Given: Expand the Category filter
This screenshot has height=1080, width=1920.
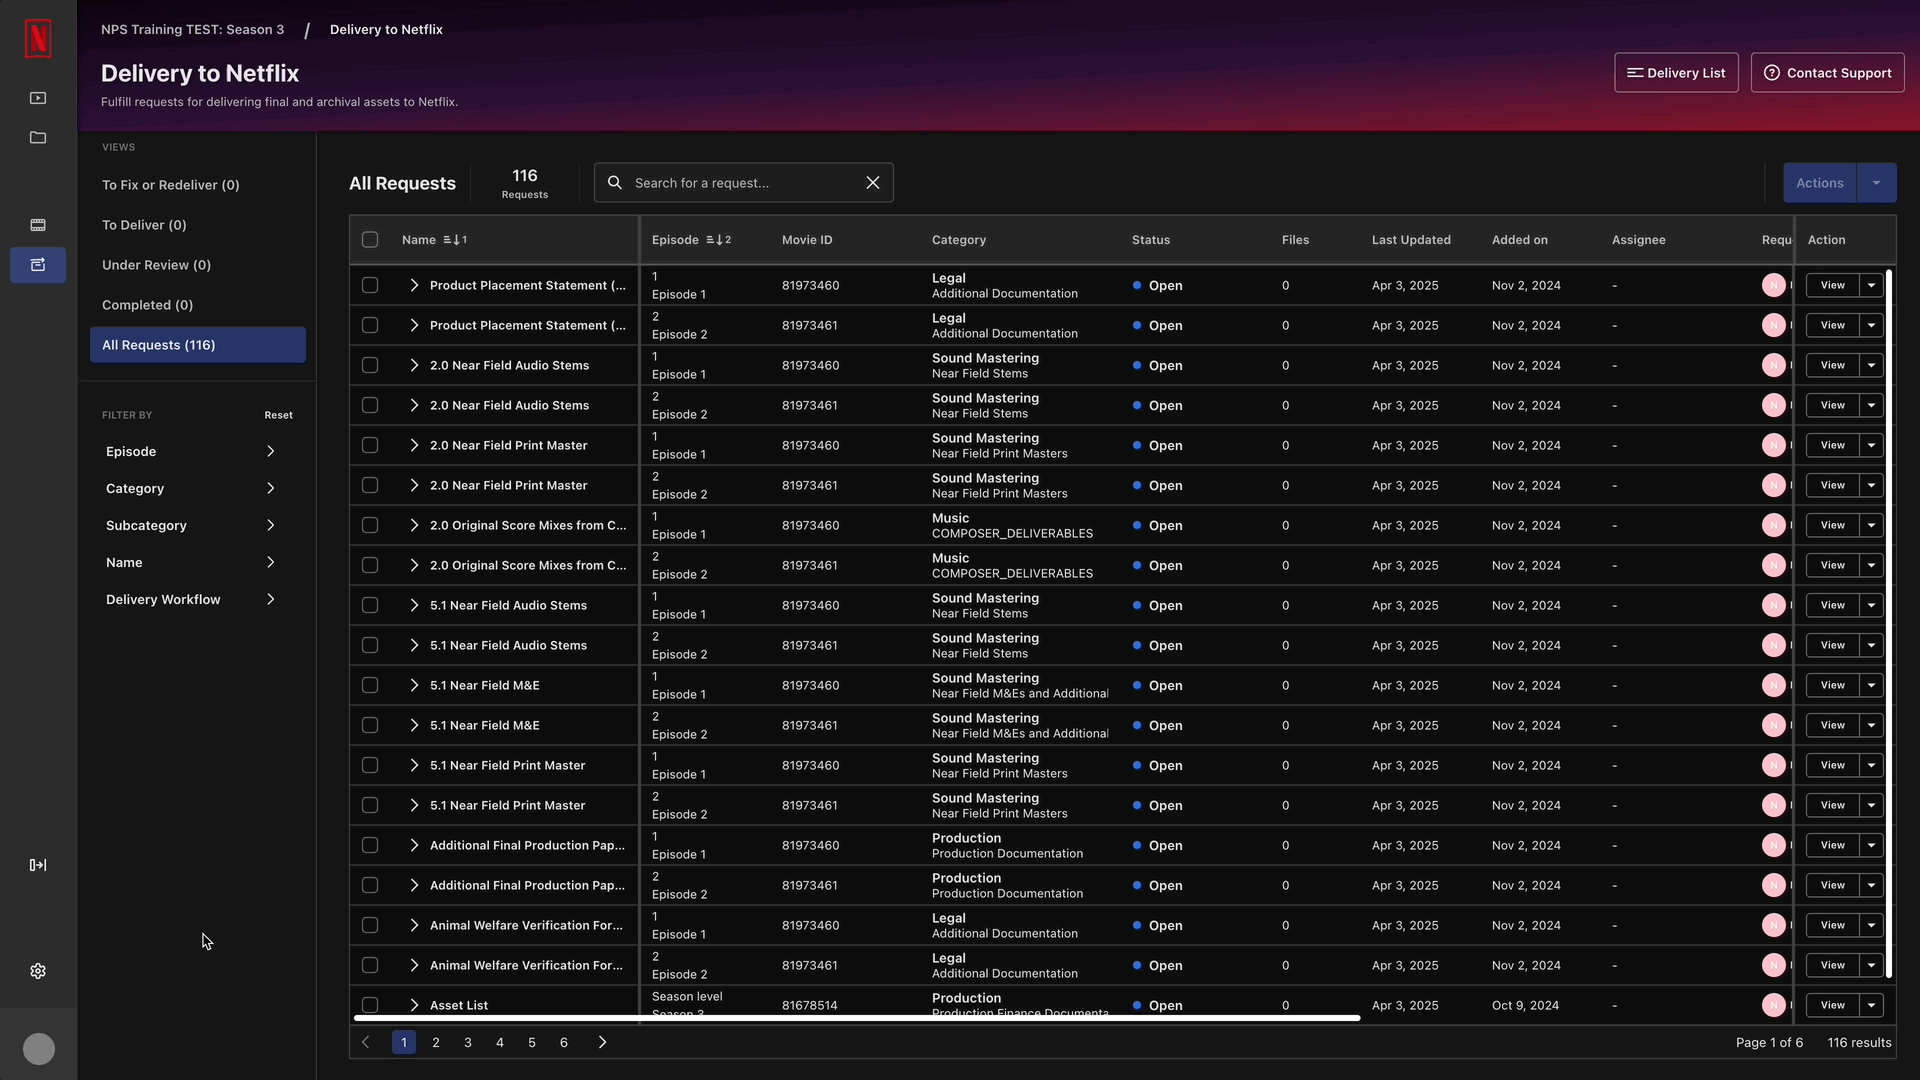Looking at the screenshot, I should tap(190, 489).
